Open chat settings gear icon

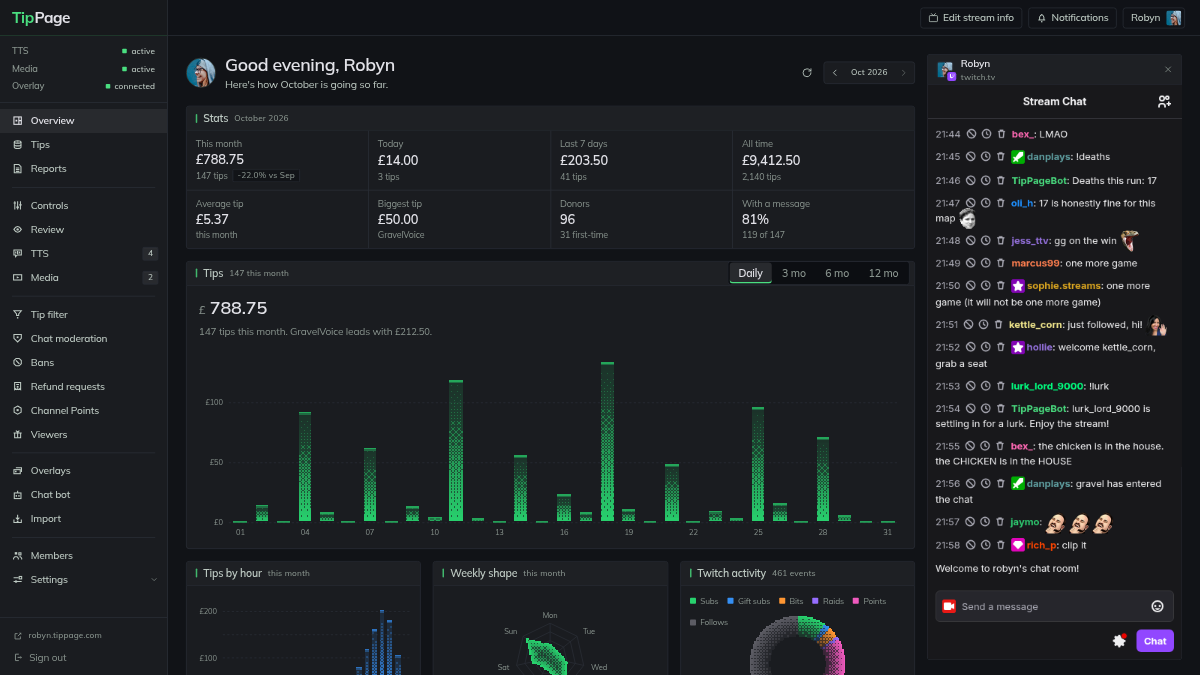point(1120,641)
